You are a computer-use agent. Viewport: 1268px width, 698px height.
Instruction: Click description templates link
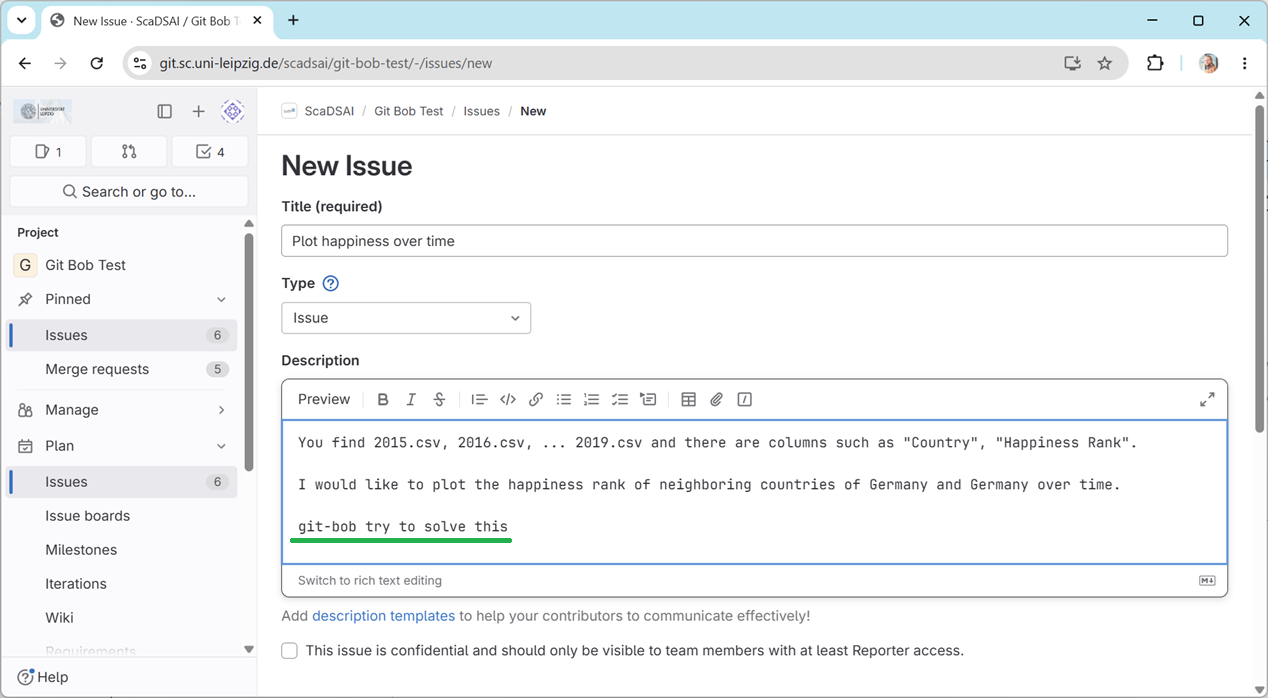point(383,616)
